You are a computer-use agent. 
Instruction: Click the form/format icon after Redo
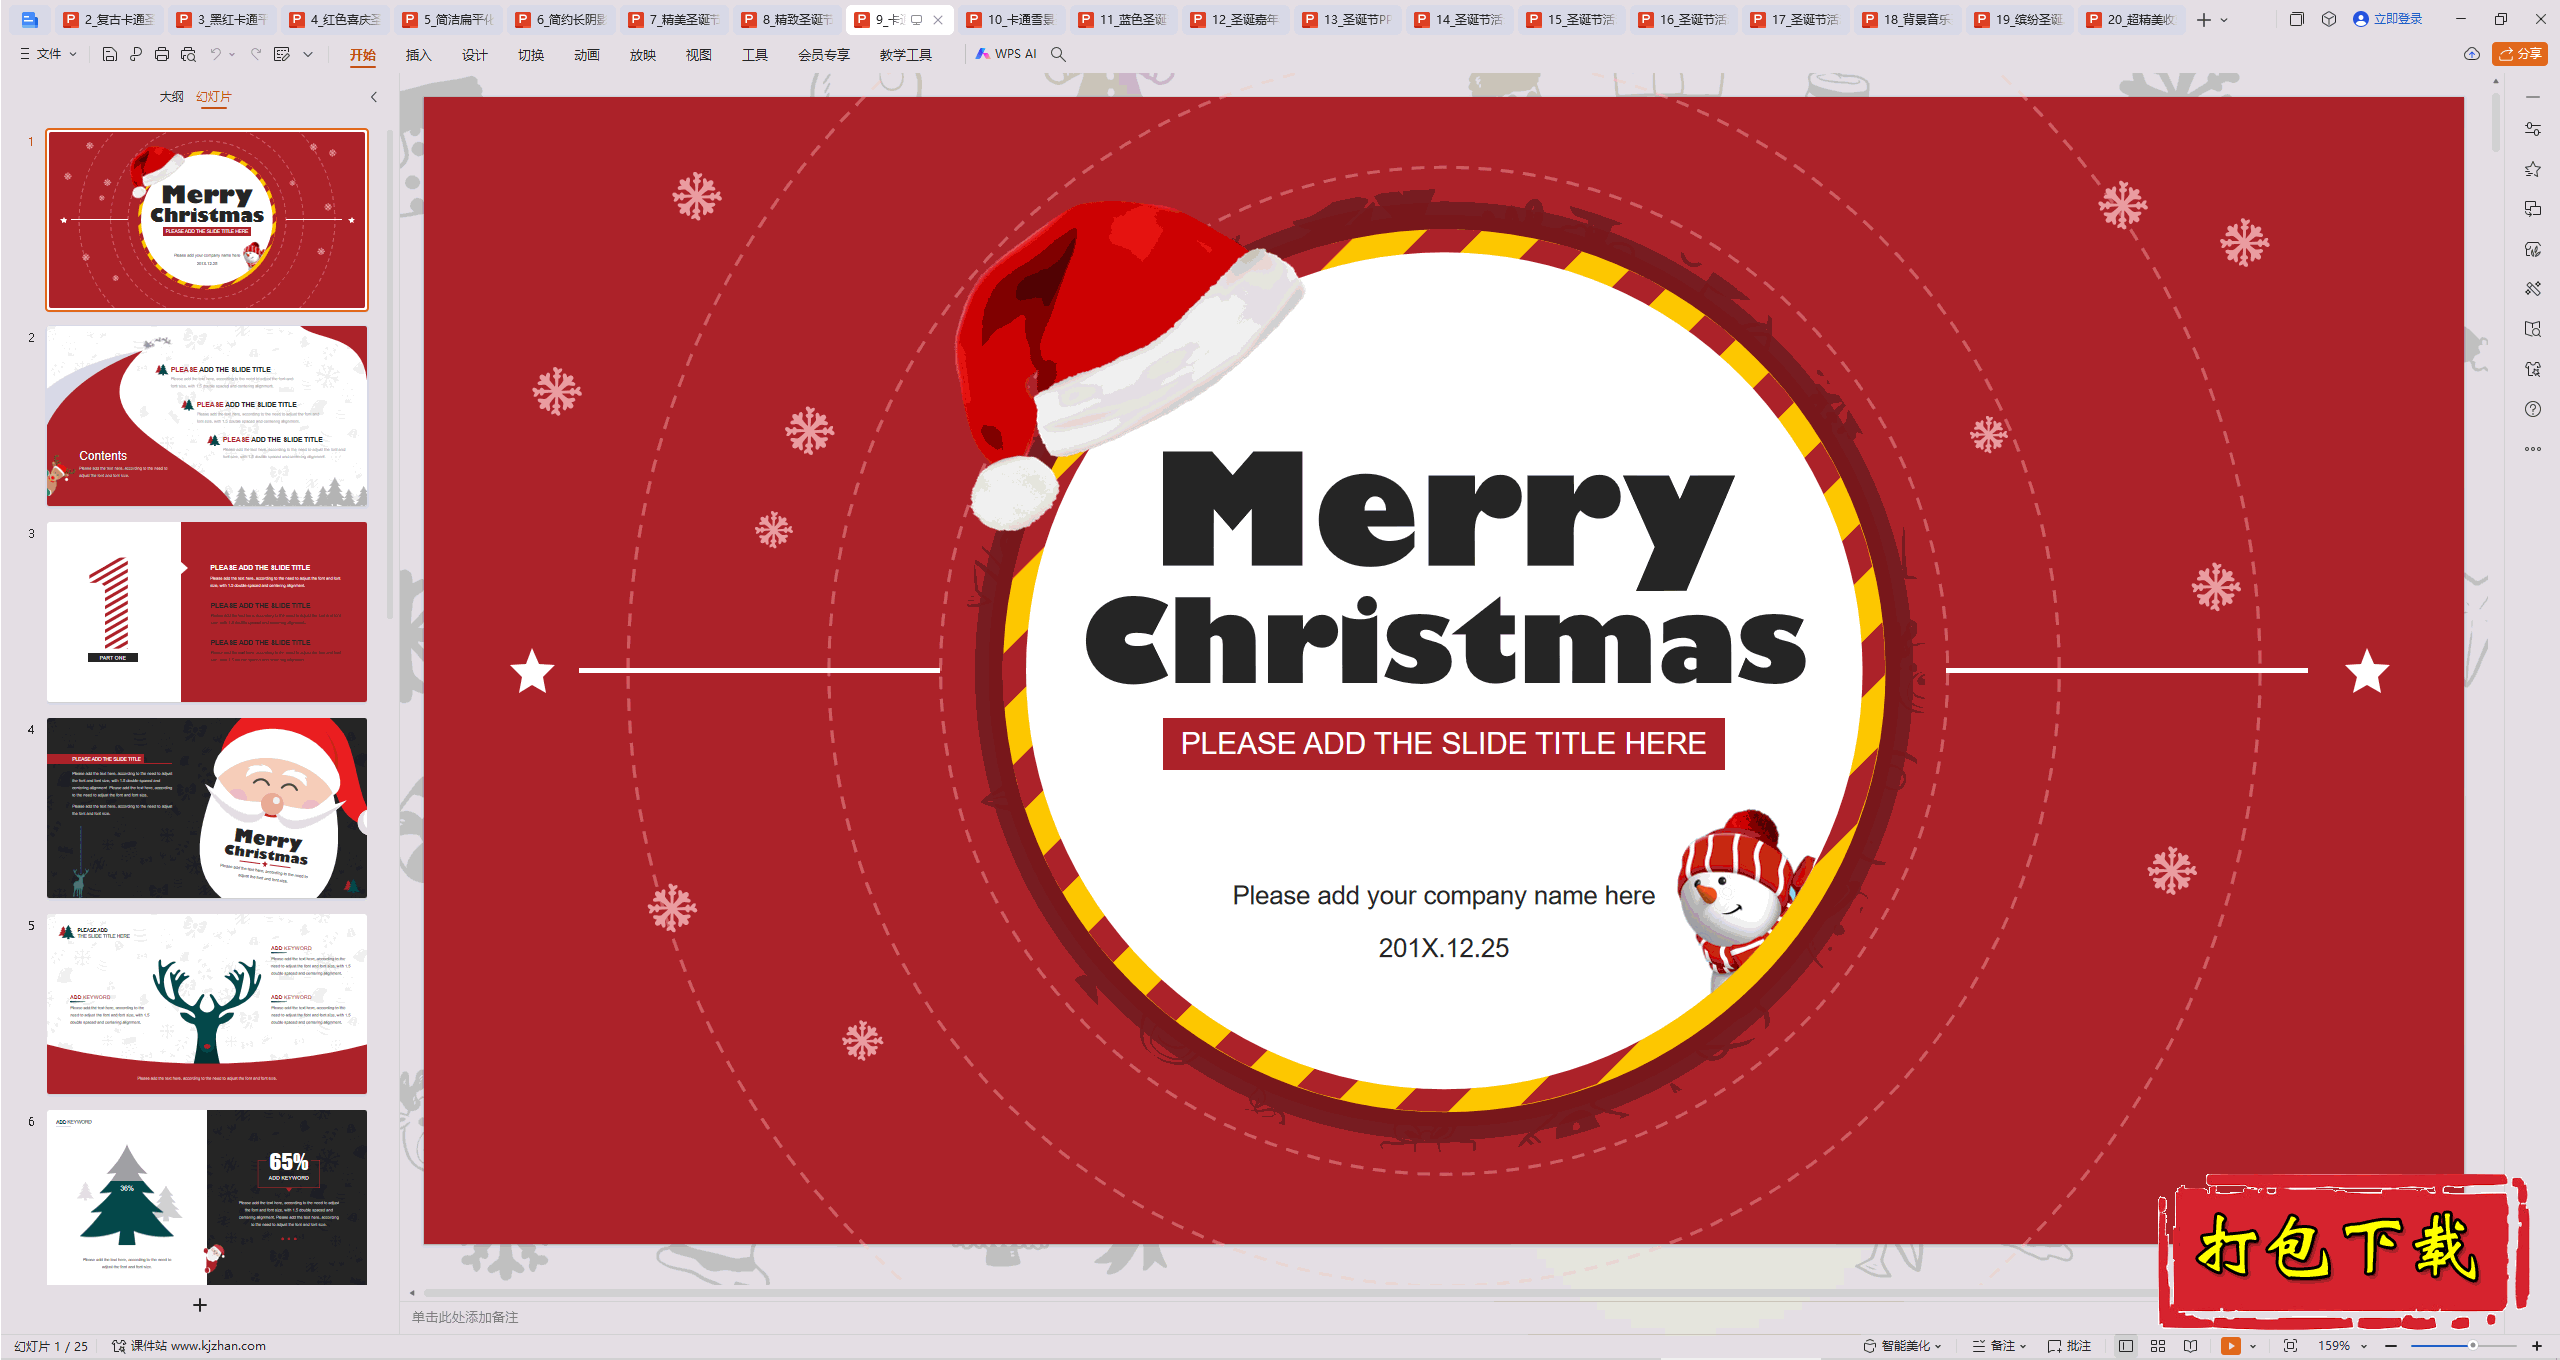tap(282, 54)
